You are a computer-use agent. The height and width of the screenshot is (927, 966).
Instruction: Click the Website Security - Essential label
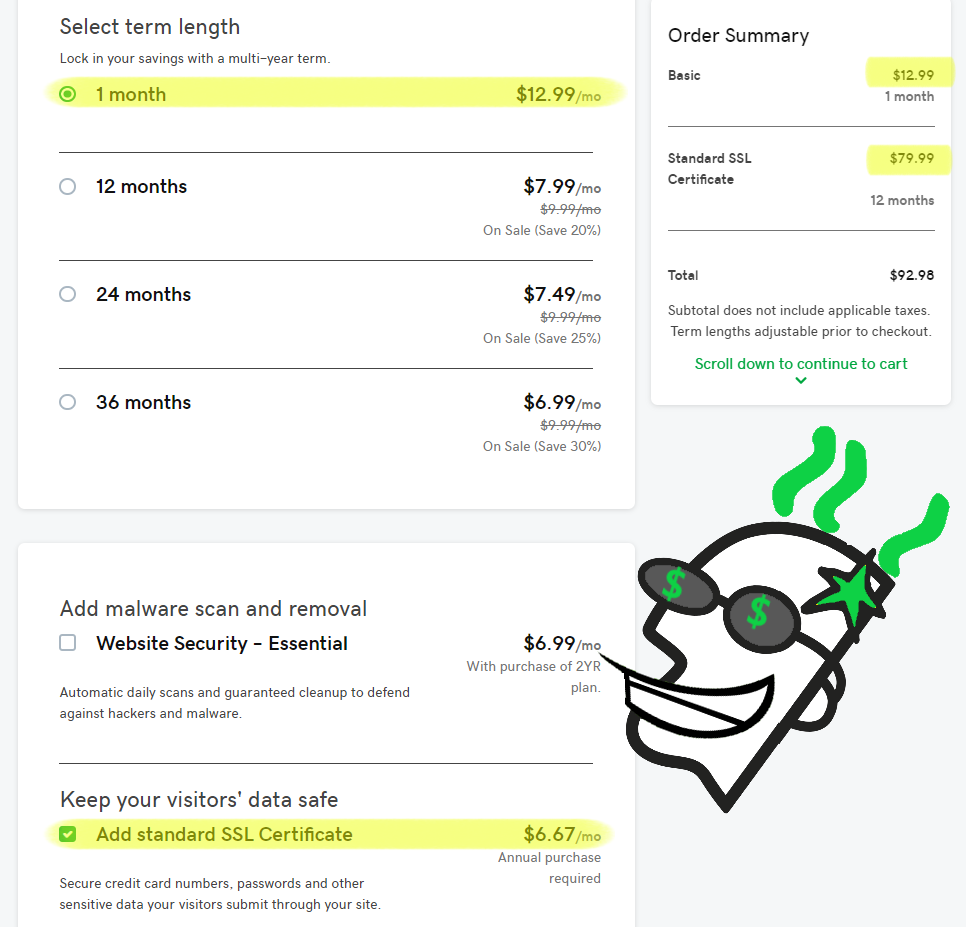(222, 643)
